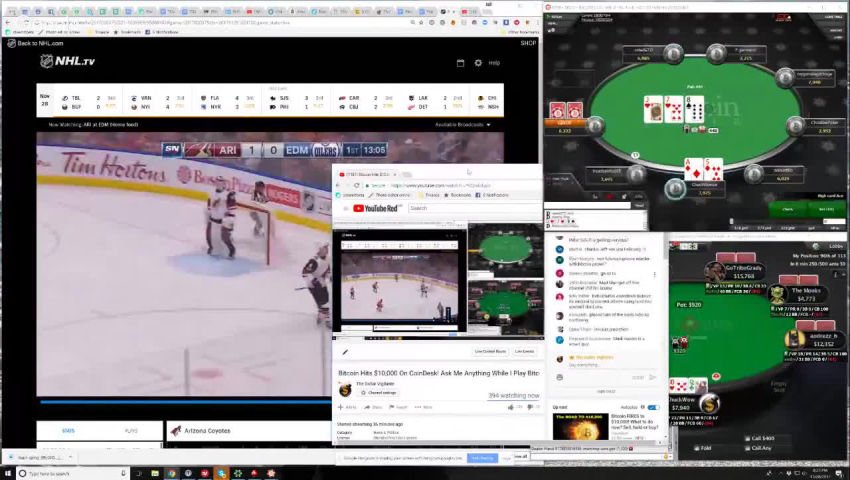This screenshot has width=850, height=480.
Task: Open the More menu under the video
Action: tap(423, 407)
